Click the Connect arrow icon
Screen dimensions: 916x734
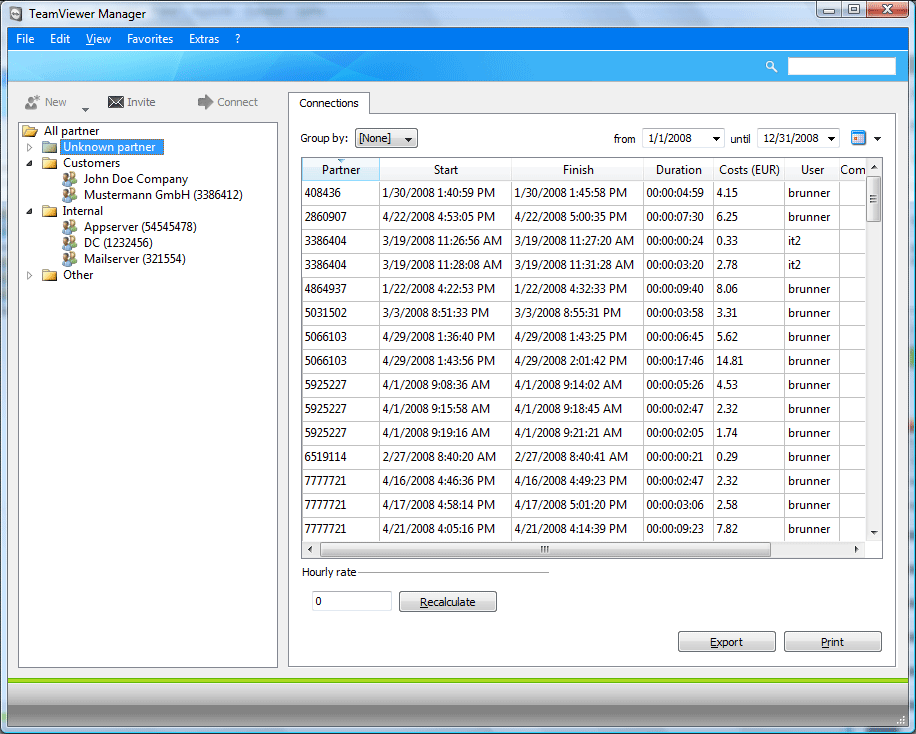pyautogui.click(x=205, y=102)
